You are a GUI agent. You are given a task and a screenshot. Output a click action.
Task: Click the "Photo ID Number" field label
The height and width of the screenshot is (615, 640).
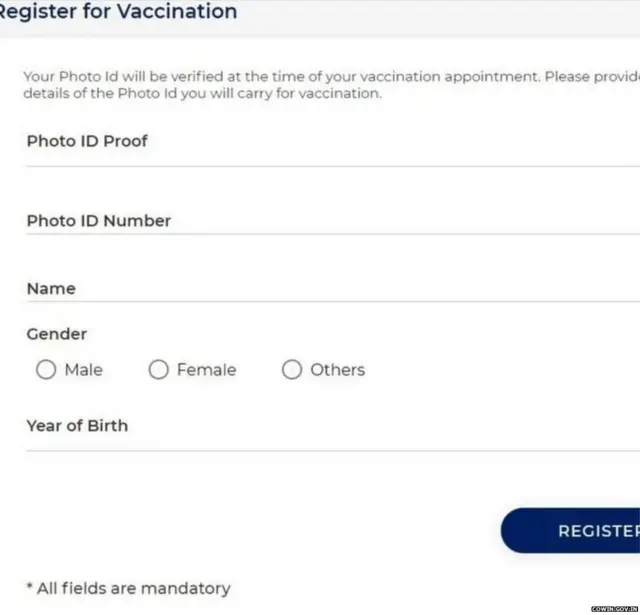[99, 221]
